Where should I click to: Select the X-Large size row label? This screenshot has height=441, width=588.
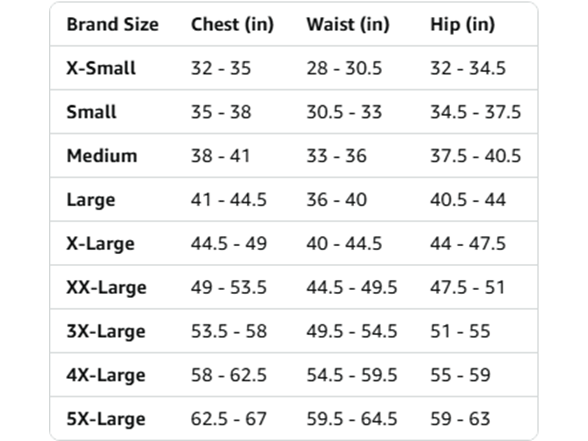(x=100, y=244)
